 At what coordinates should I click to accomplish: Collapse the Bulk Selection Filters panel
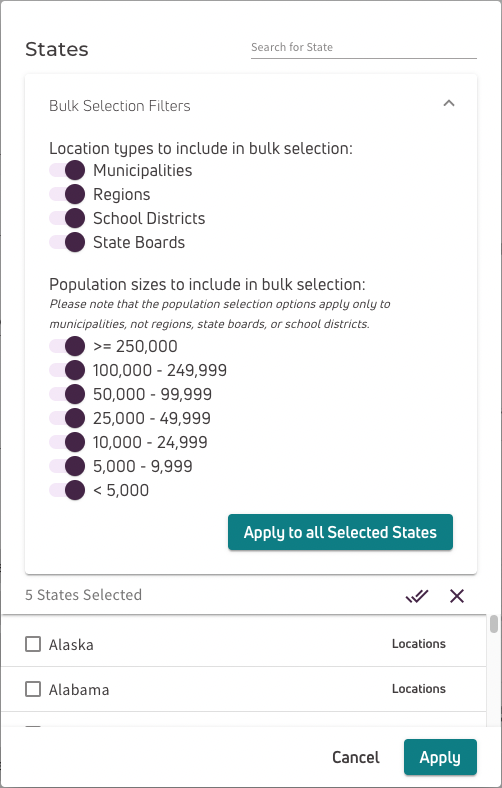449,104
